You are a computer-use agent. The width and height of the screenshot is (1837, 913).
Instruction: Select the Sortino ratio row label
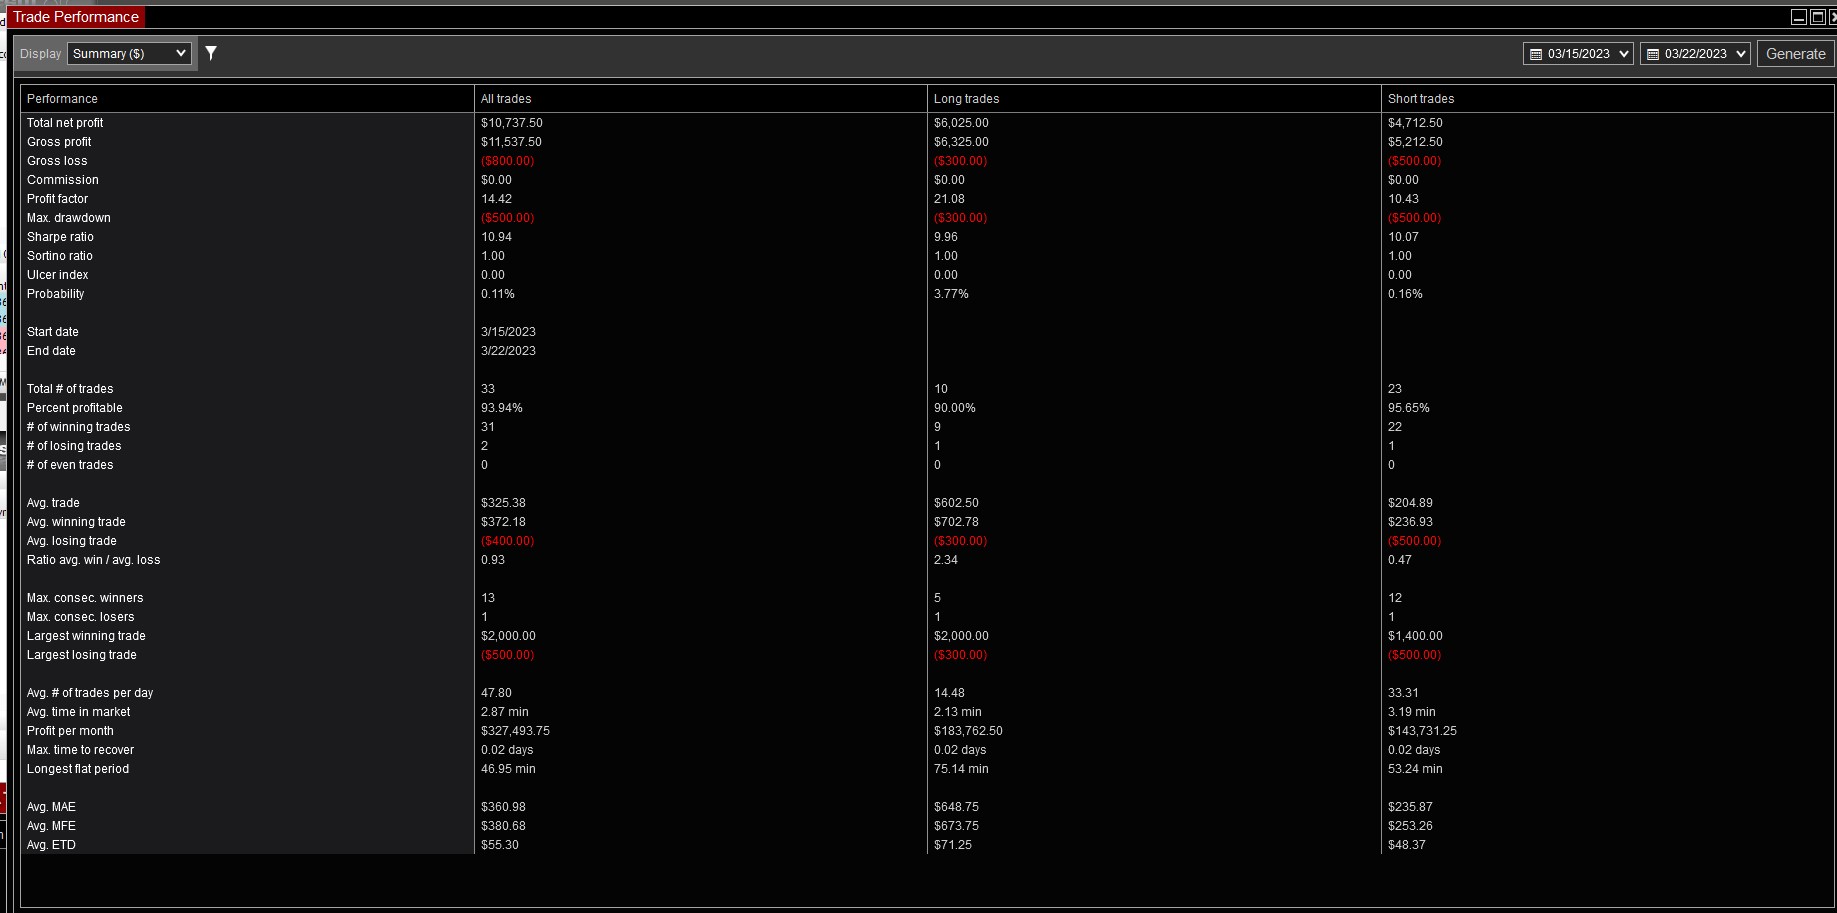(60, 256)
